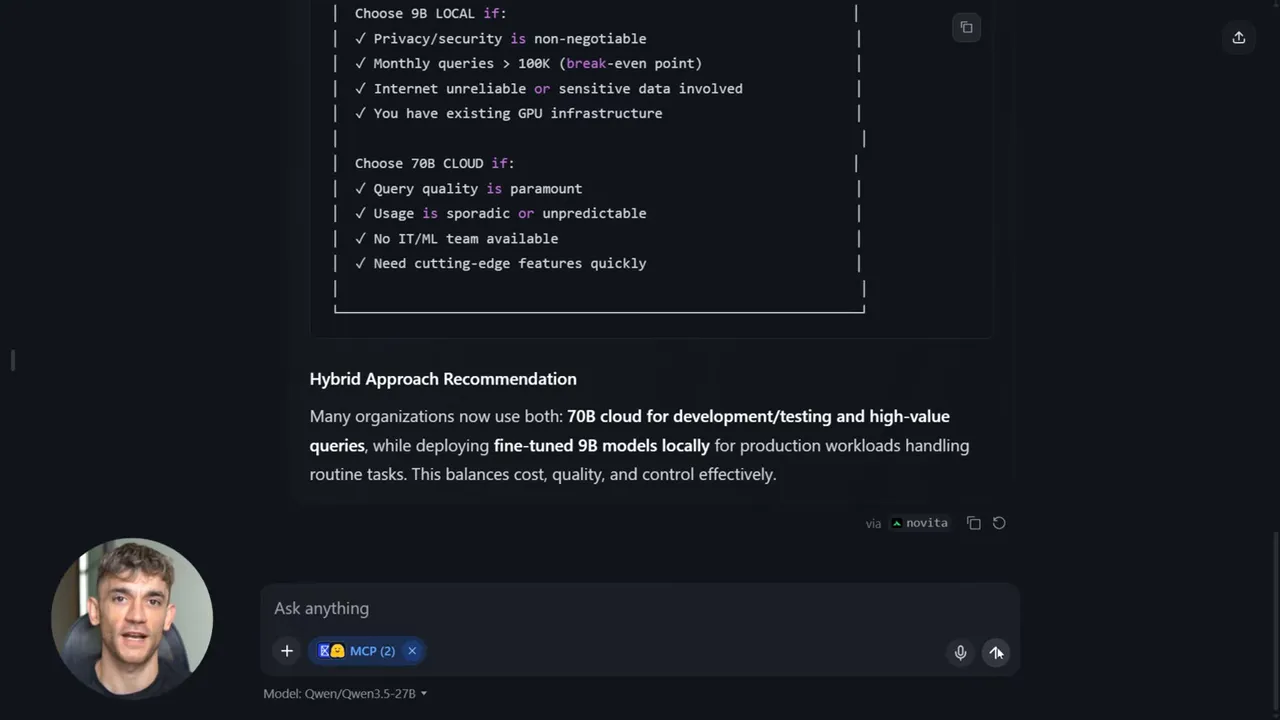Screen dimensions: 1280x720
Task: Regenerate the assistant response
Action: 999,523
